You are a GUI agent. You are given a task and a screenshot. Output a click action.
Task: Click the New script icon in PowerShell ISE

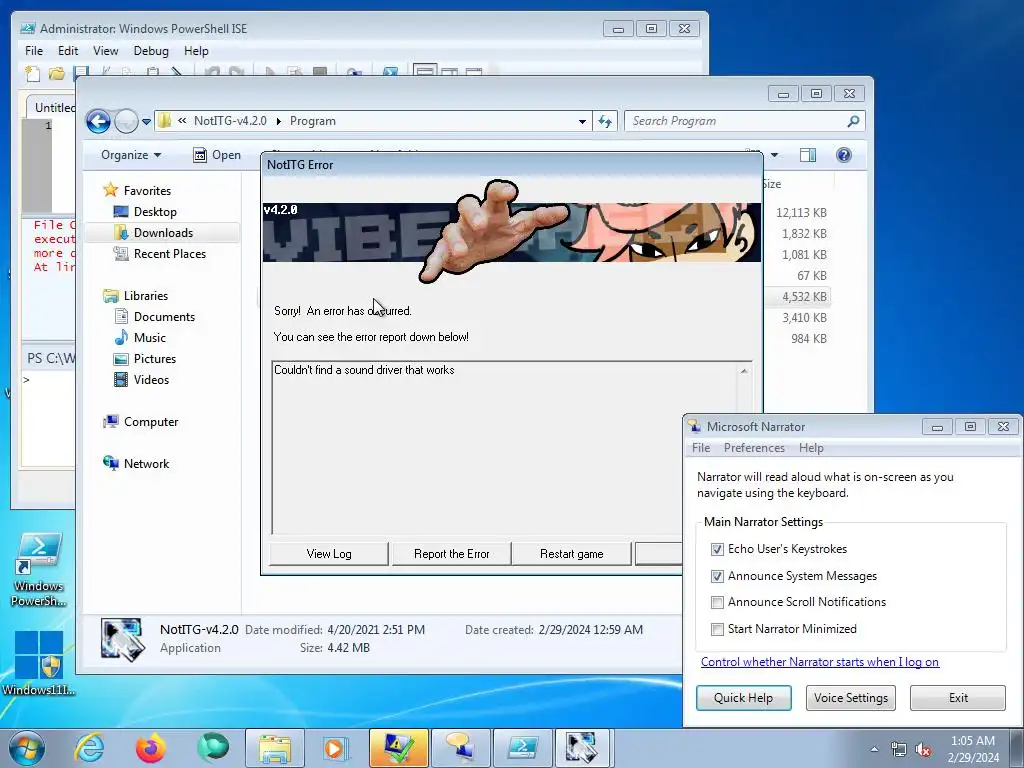[32, 73]
